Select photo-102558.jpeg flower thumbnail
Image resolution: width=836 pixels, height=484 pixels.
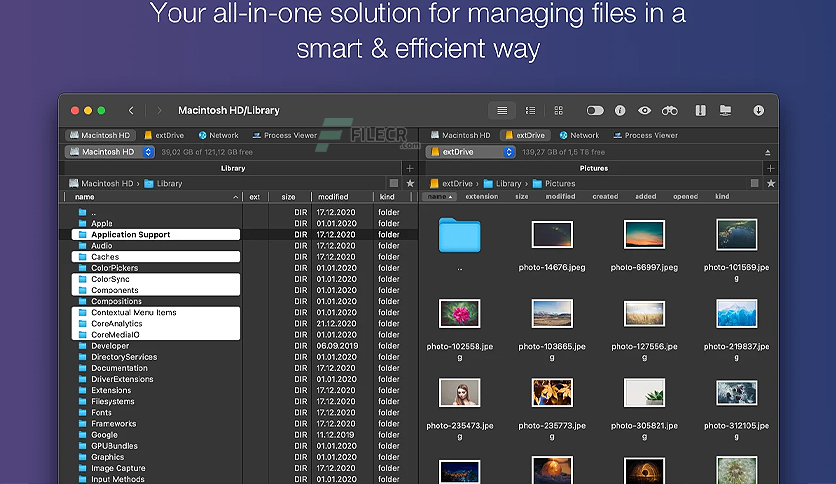point(460,313)
